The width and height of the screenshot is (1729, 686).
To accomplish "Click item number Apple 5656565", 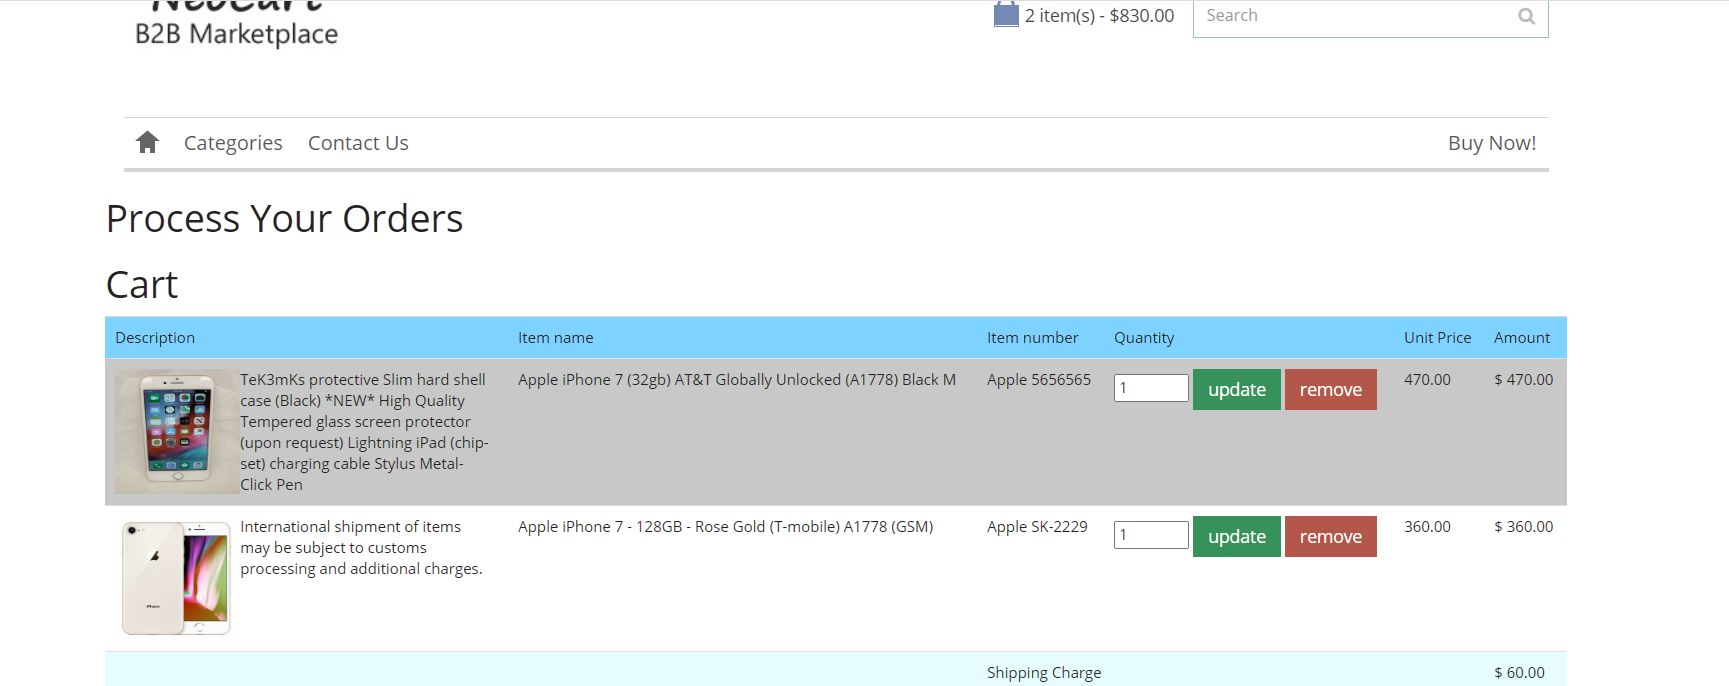I will pos(1039,380).
